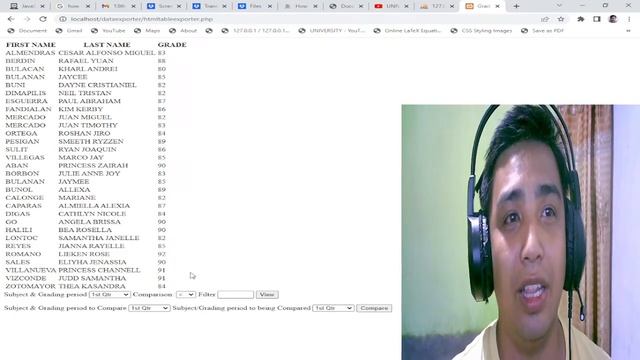Close the YouTube UNI tab
The width and height of the screenshot is (640, 360).
tap(406, 6)
